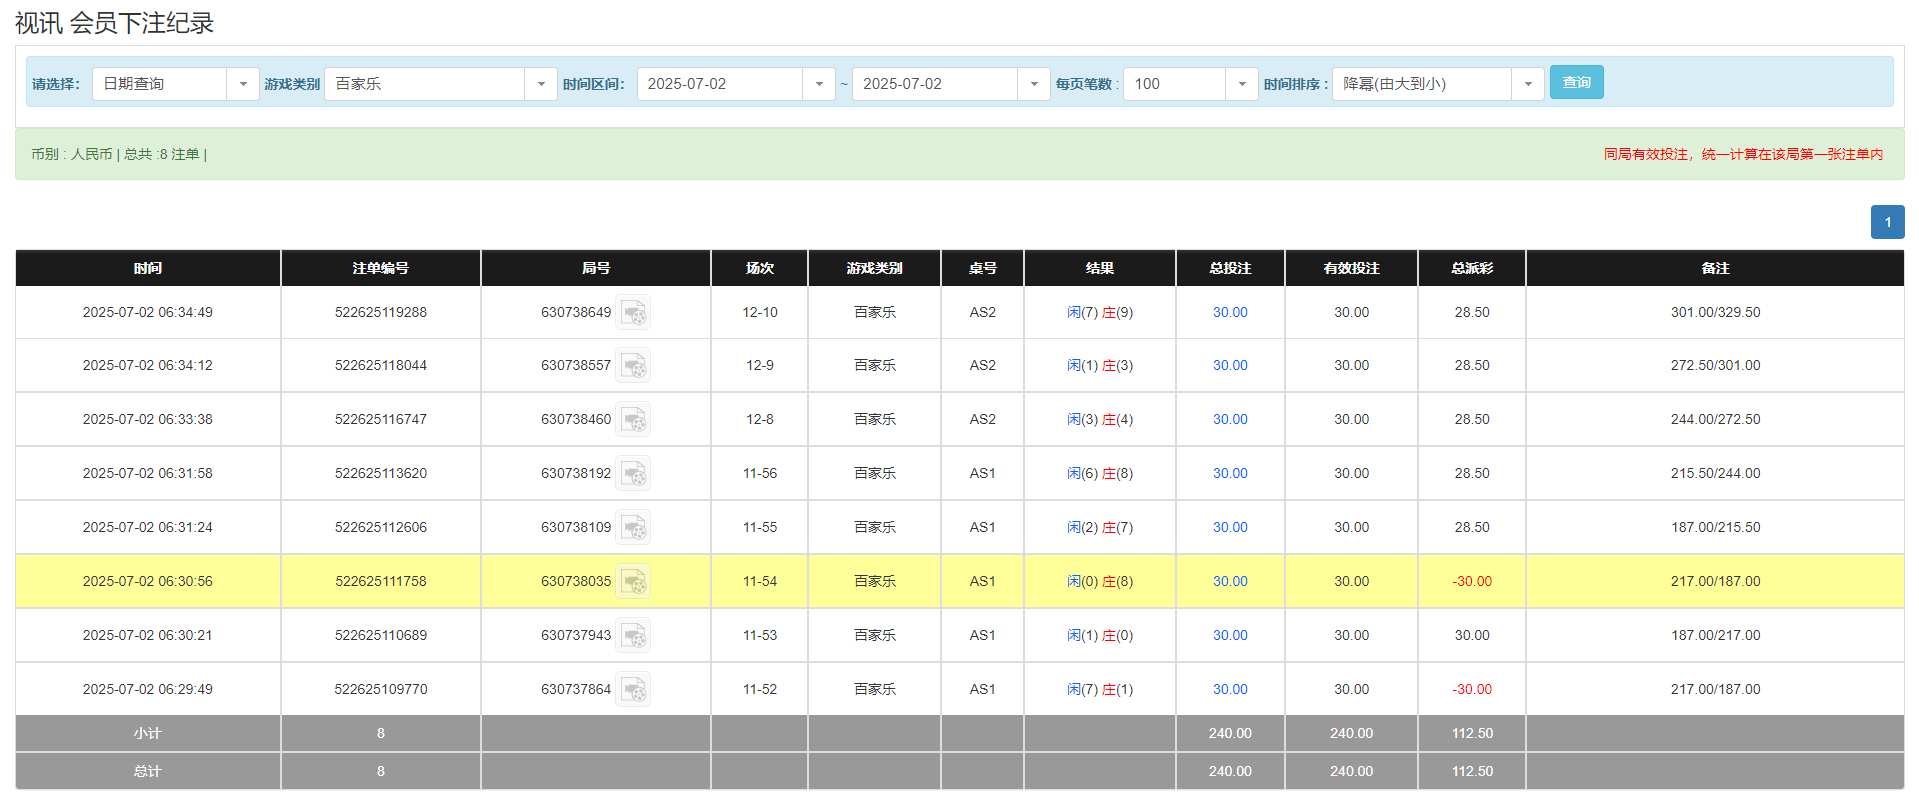
Task: Click the 总派彩 column header
Action: click(x=1471, y=268)
